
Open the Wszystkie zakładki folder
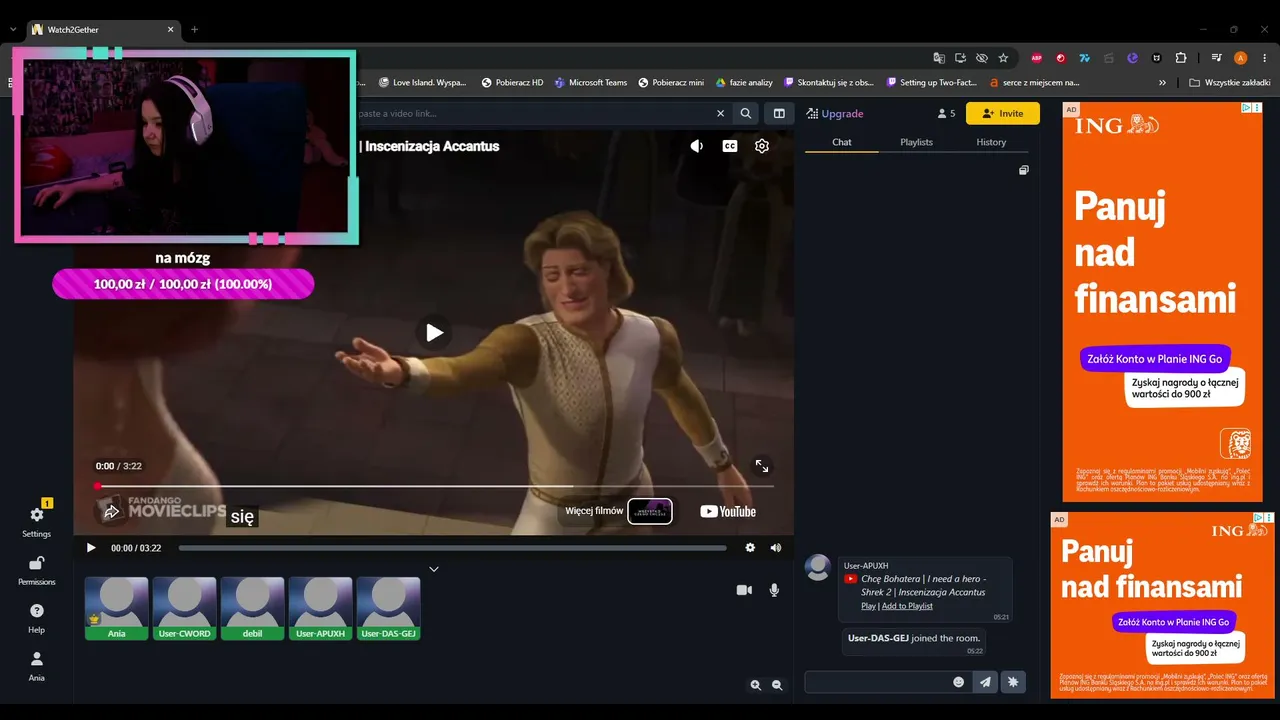[1229, 82]
